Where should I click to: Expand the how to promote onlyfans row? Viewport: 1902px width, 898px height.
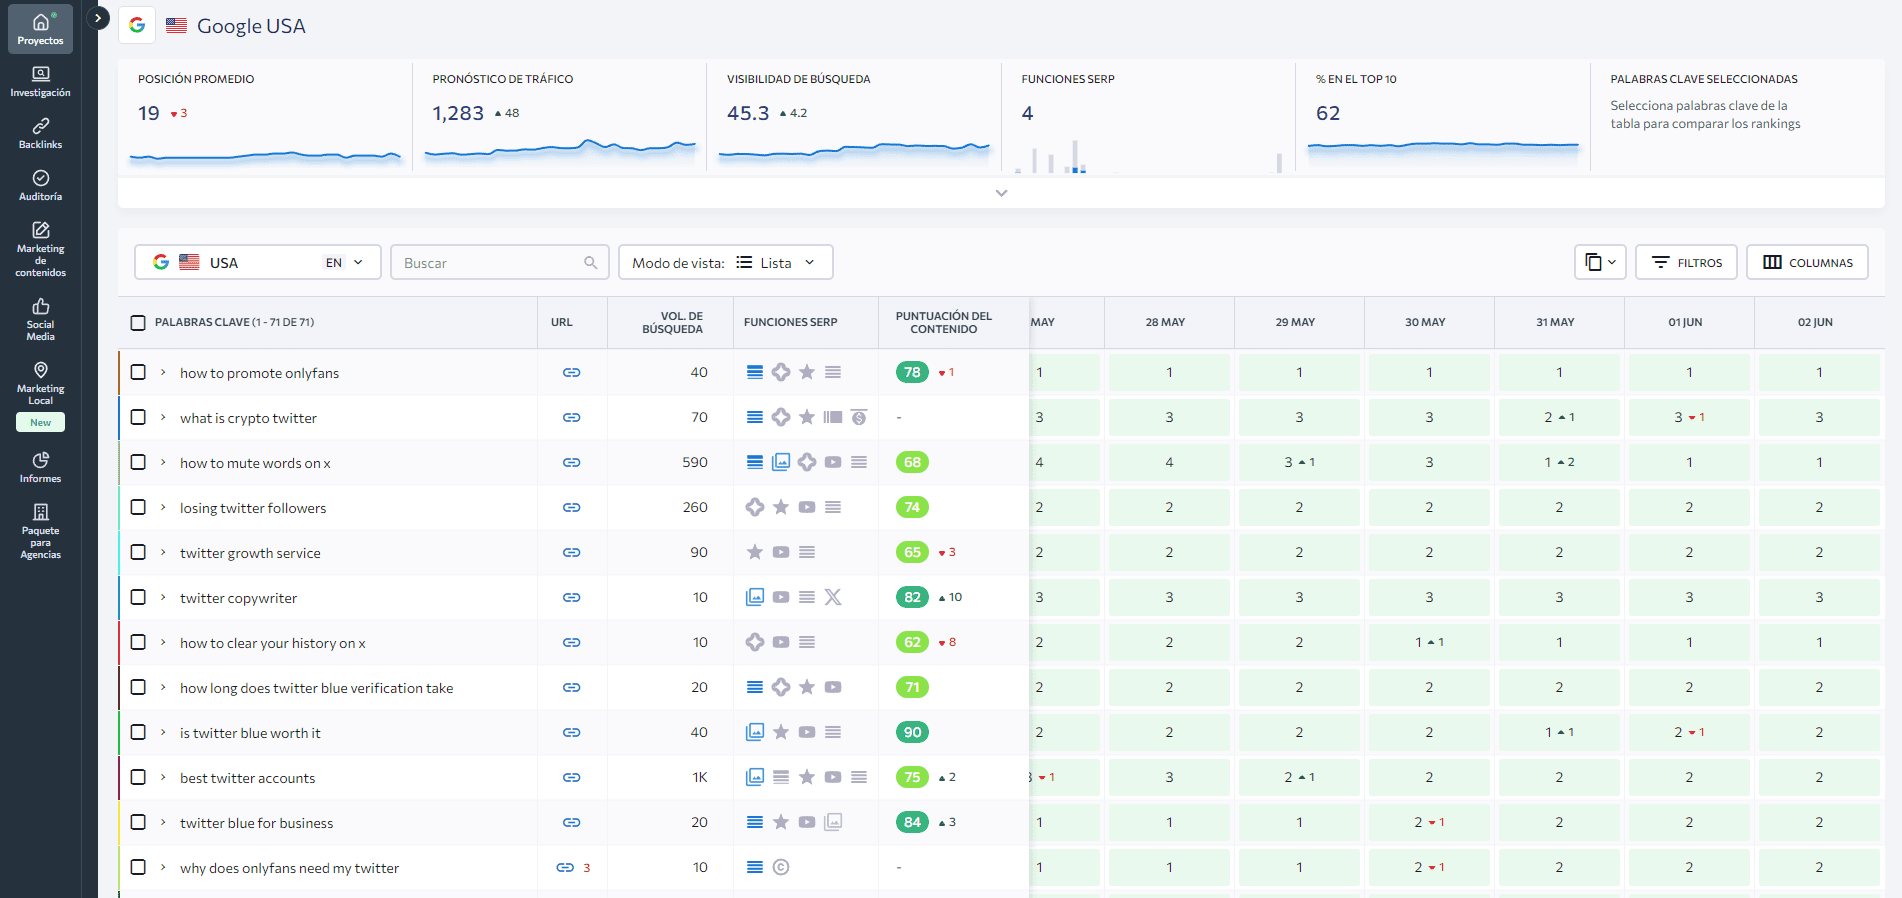click(x=163, y=372)
